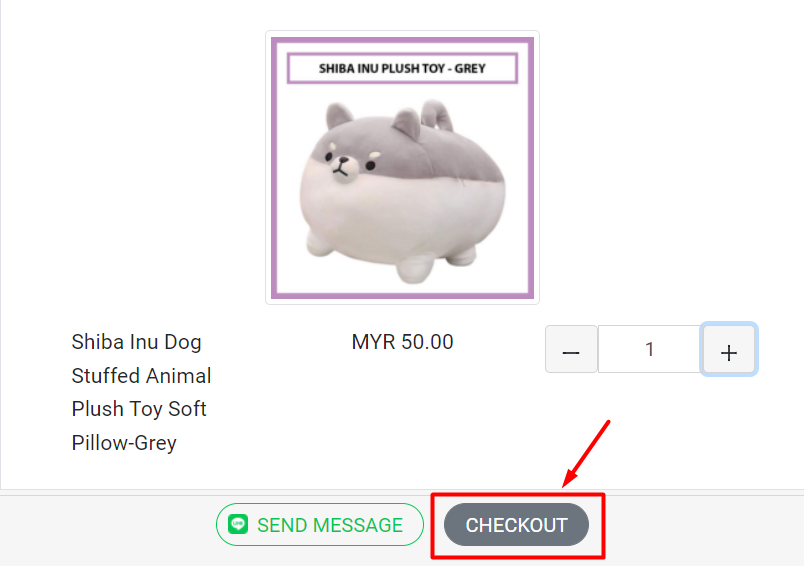Click the 'Stuffed Animal' text line
804x566 pixels.
pyautogui.click(x=142, y=376)
